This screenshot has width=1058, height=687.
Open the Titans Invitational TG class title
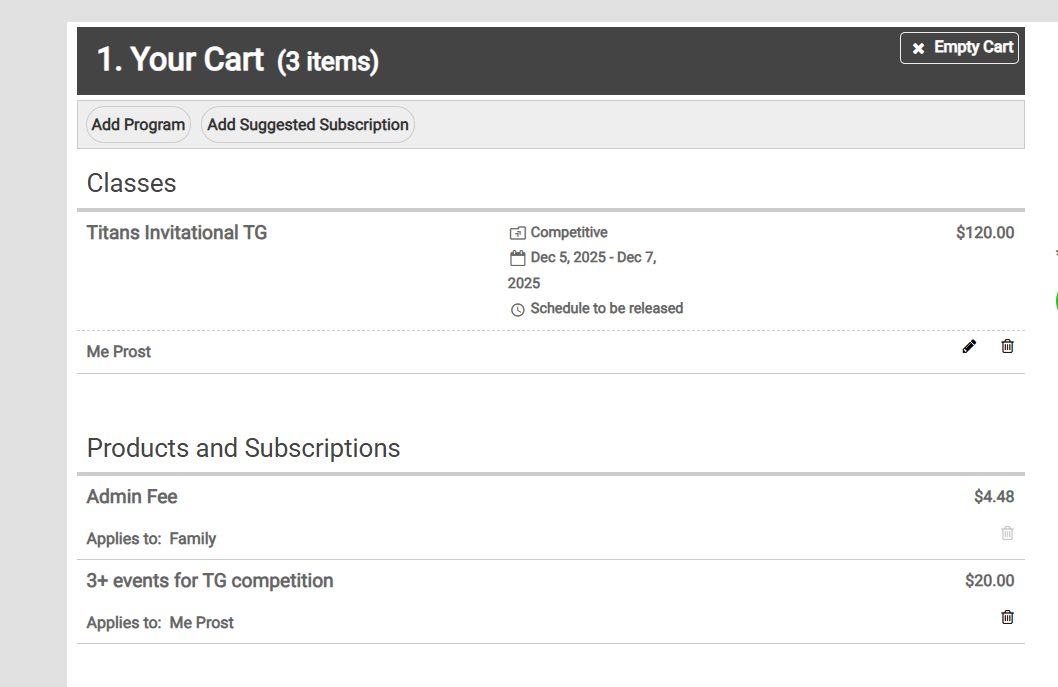point(177,233)
